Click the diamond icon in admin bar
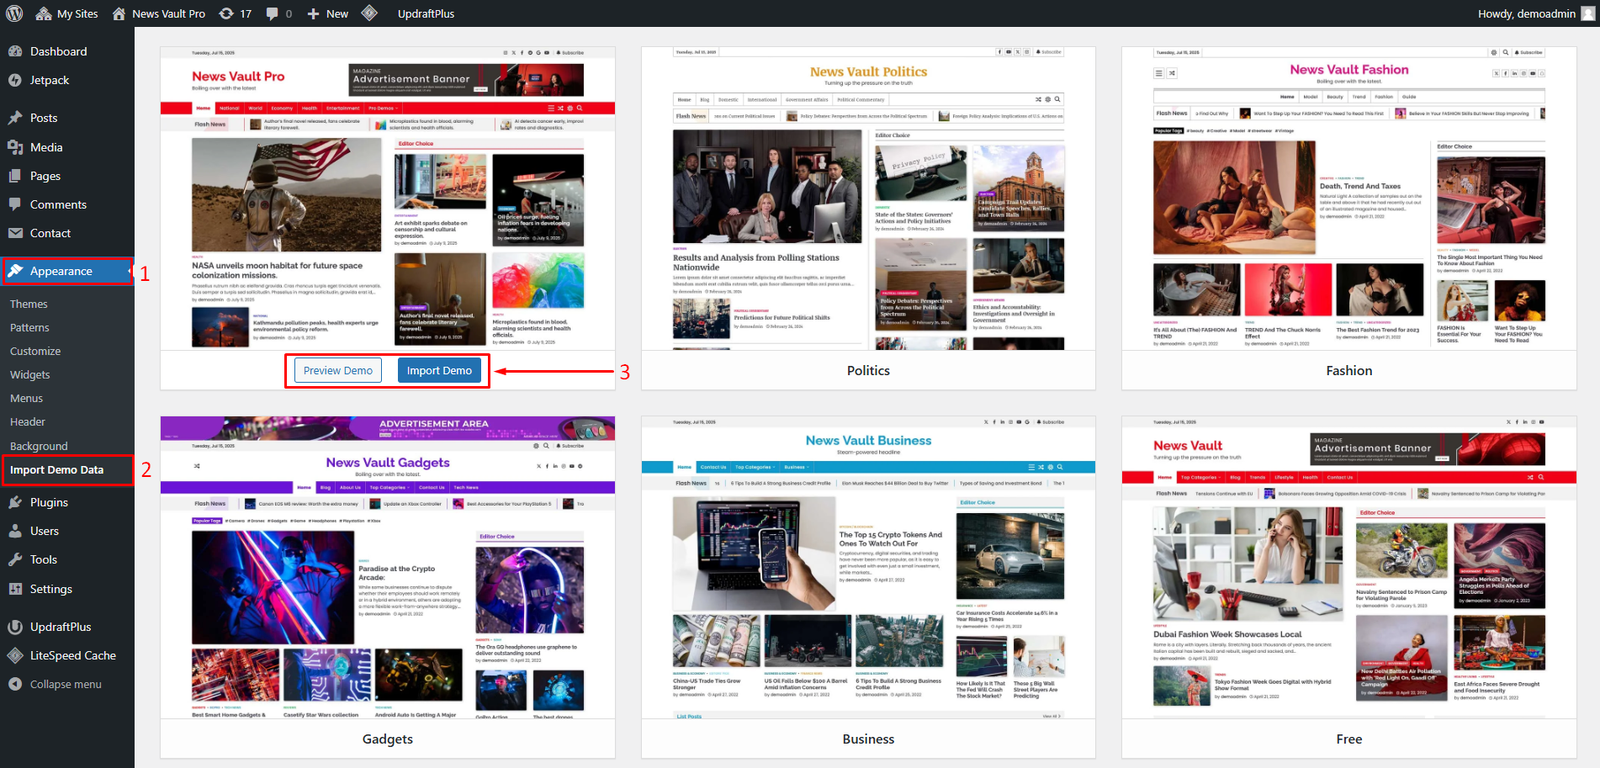 [x=369, y=13]
